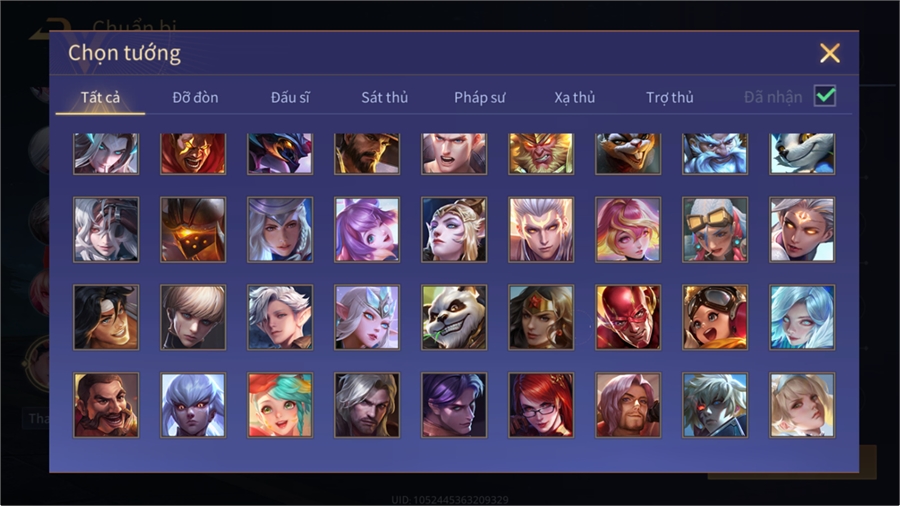
Task: Choose the teal-haired hero with orange hat
Action: pos(280,405)
